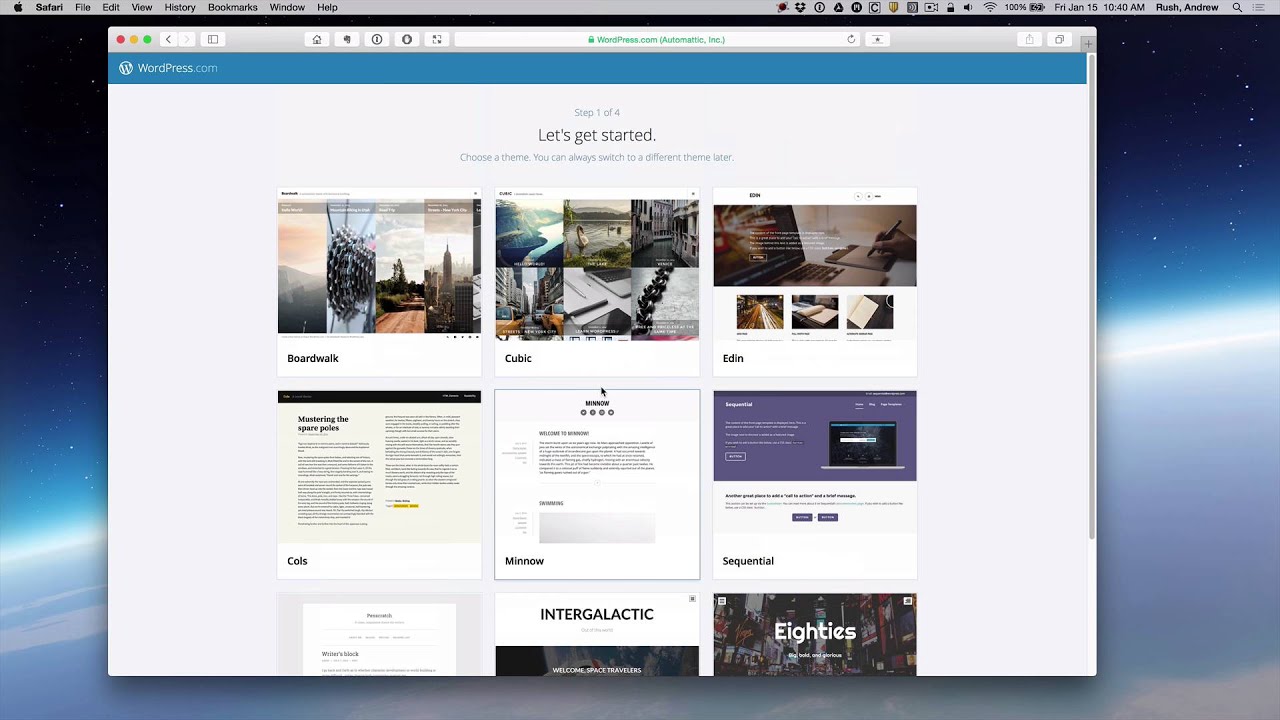Add a new tab with the plus button
Screen dimensions: 1280x720
(x=1088, y=43)
